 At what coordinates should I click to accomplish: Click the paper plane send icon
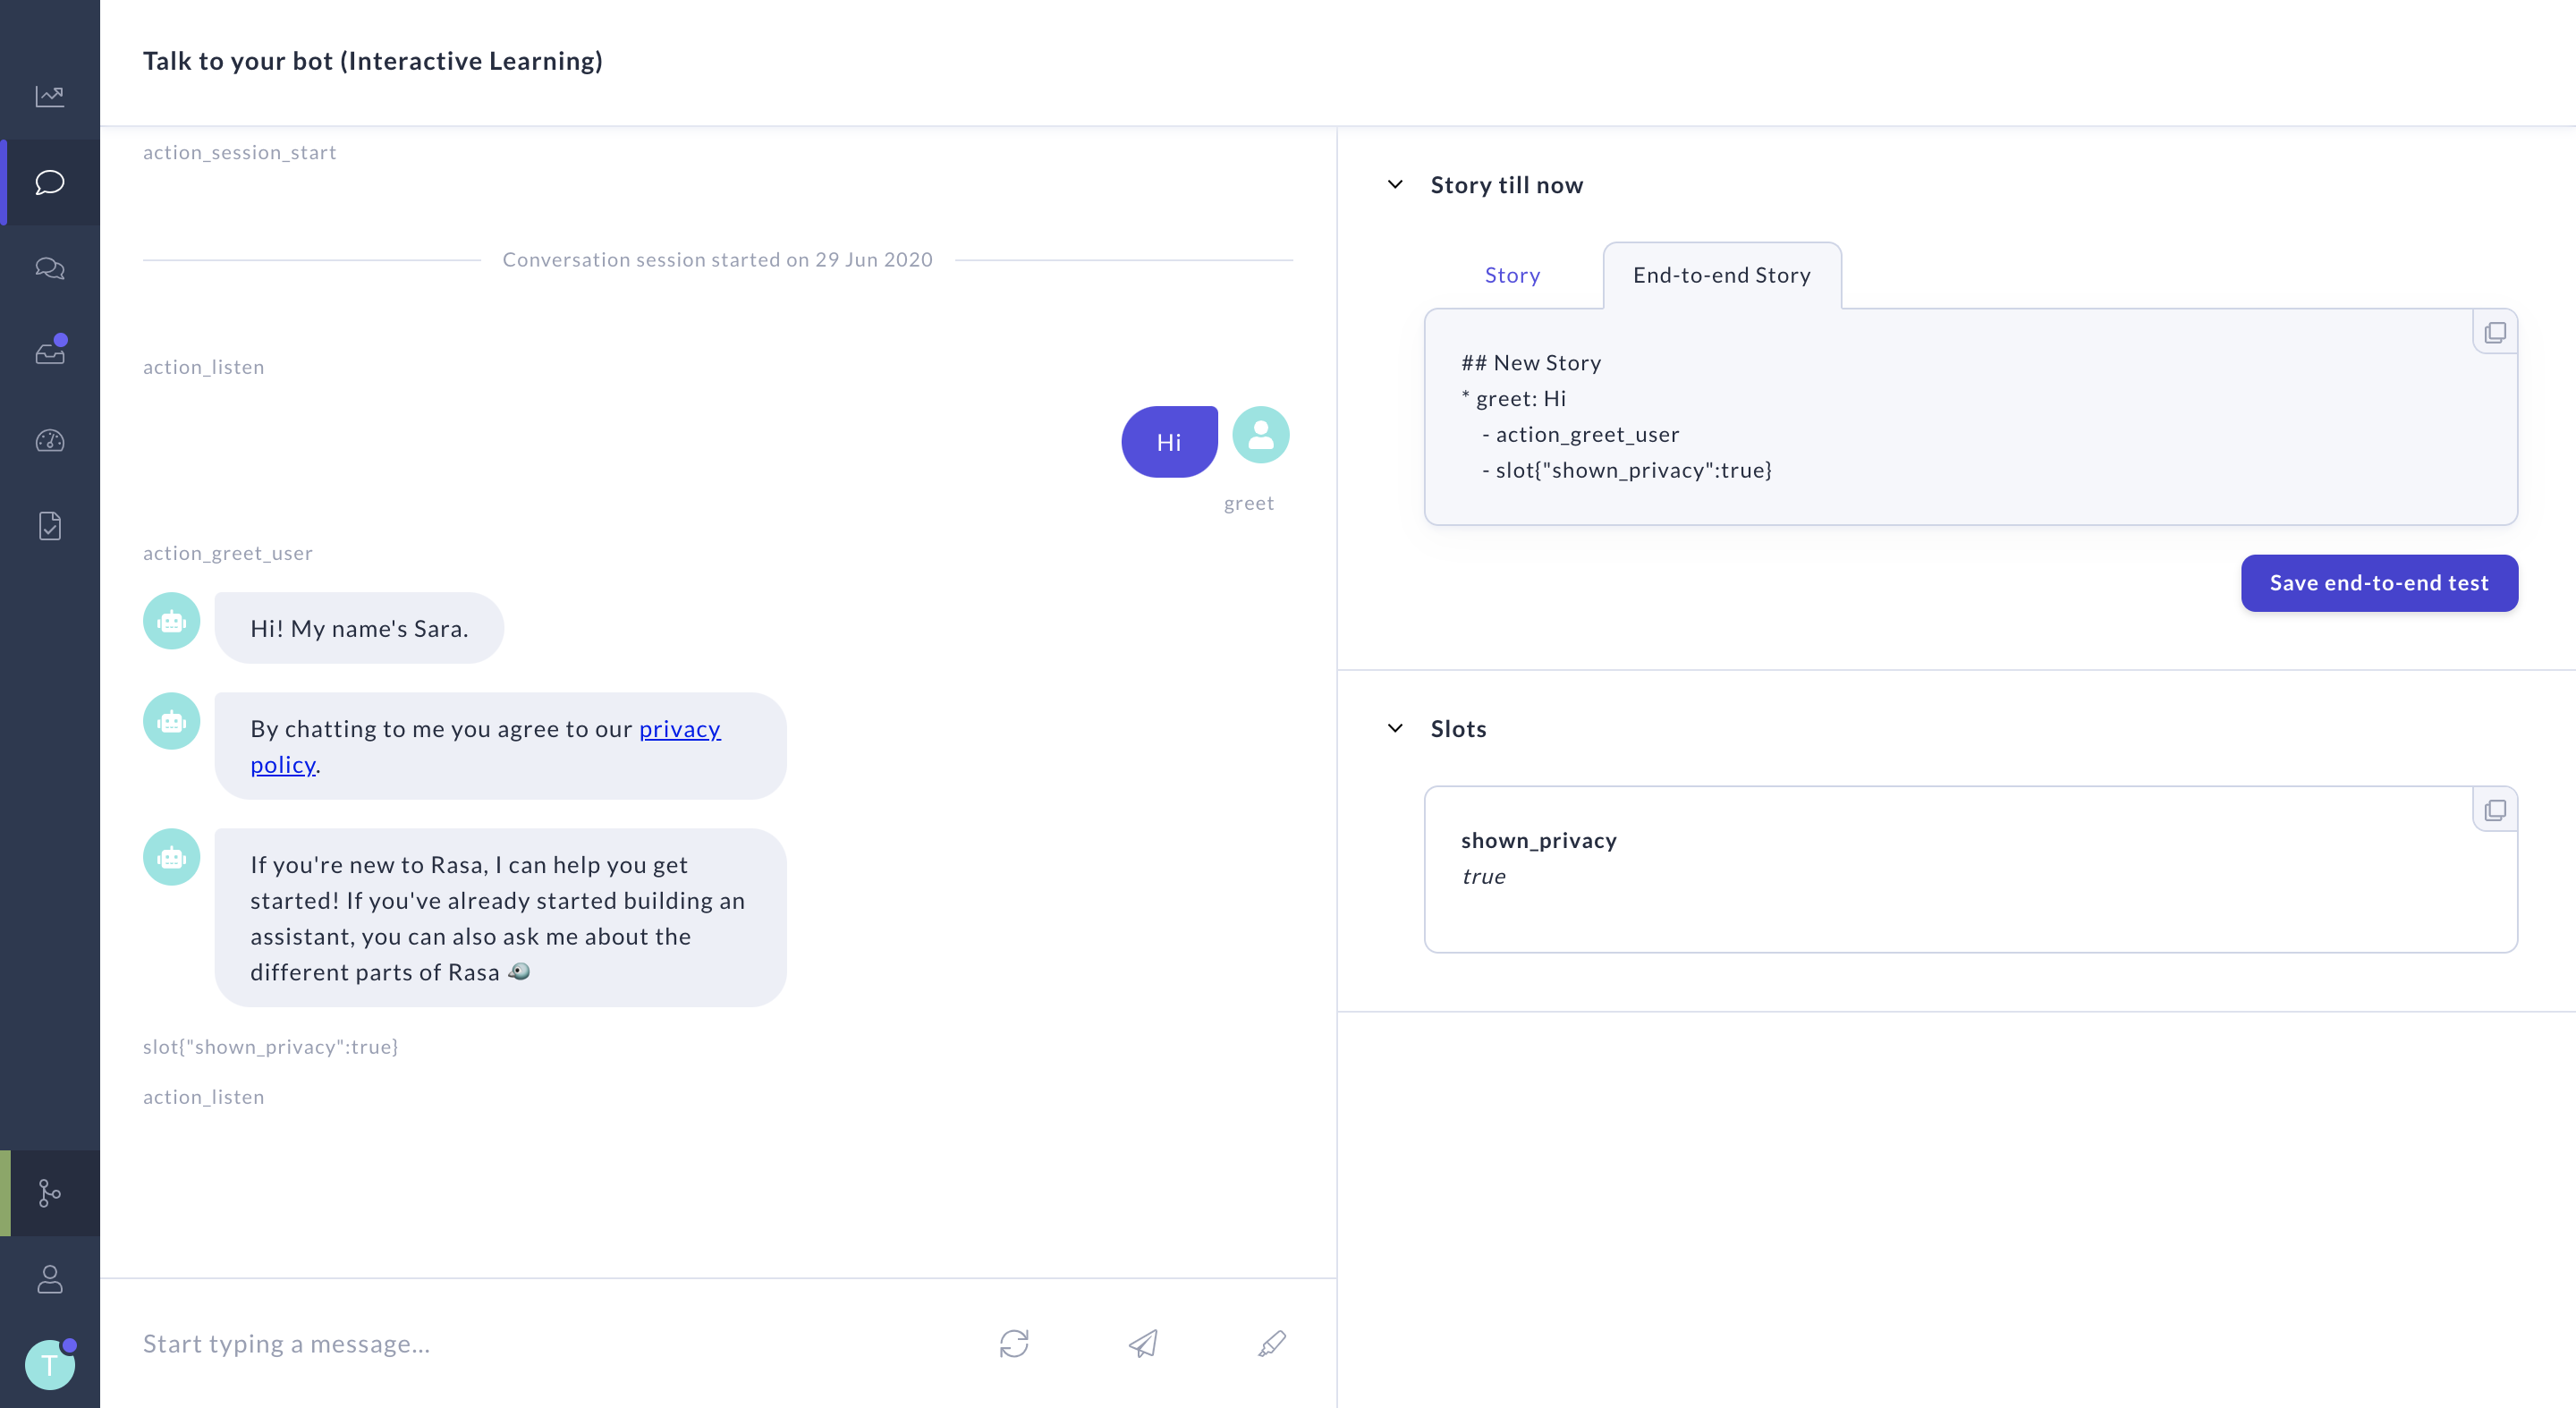[1143, 1343]
